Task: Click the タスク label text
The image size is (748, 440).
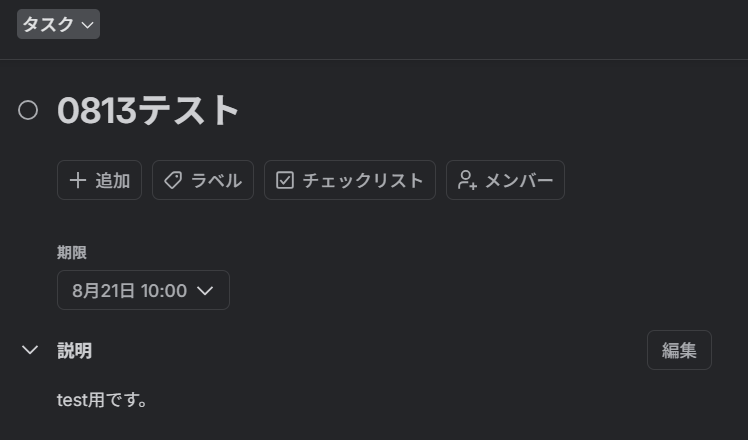Action: (x=48, y=24)
